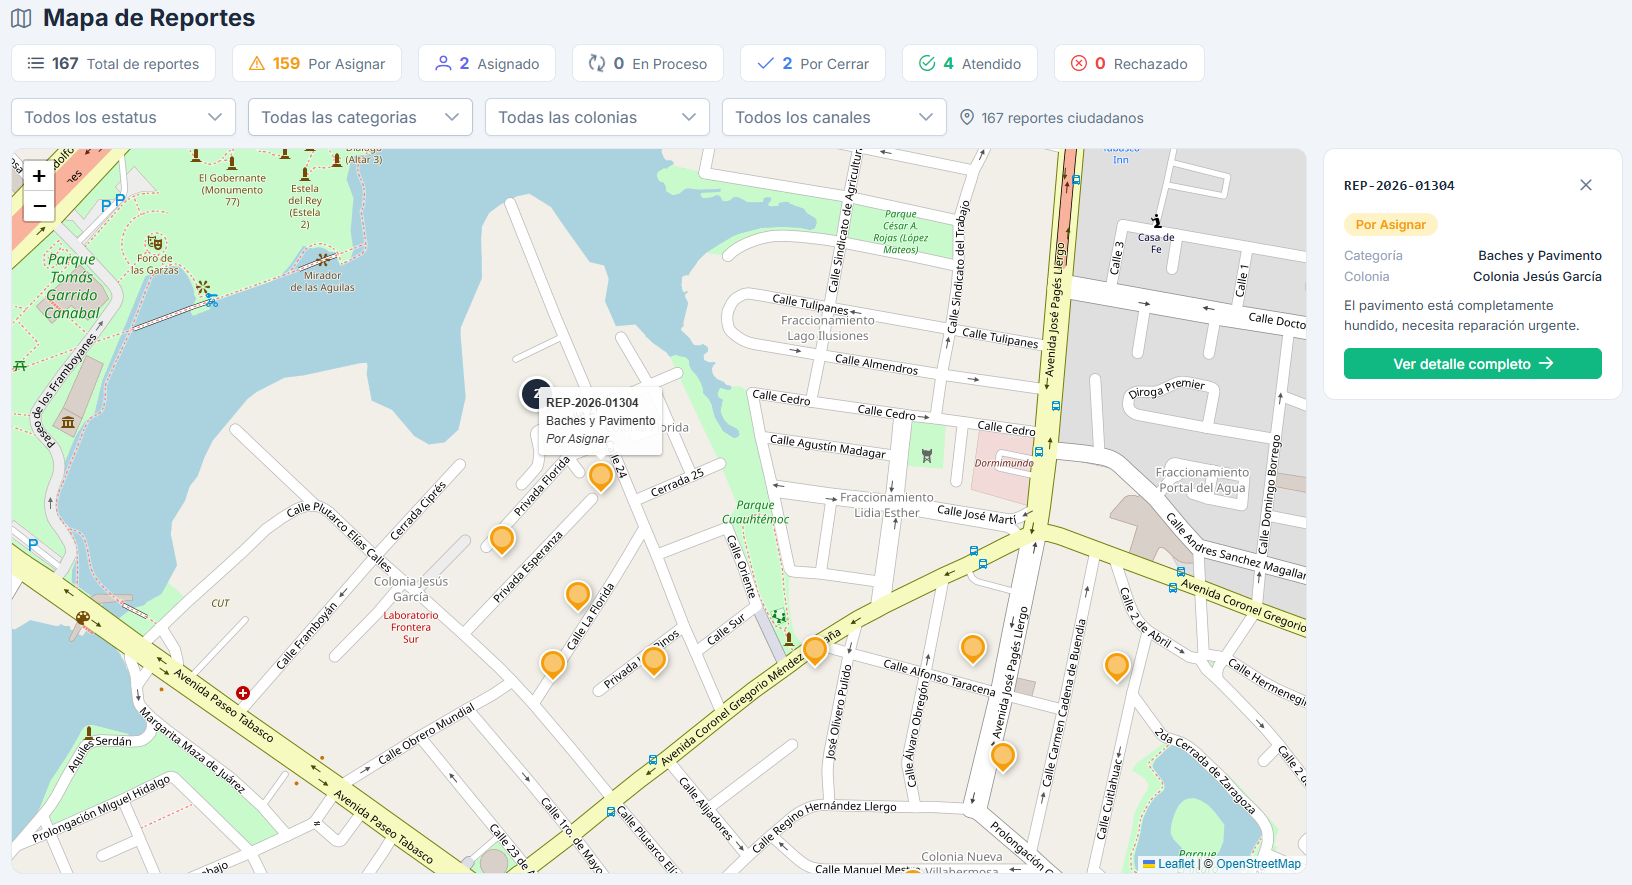Open the Todos los estatus dropdown
The width and height of the screenshot is (1632, 885).
tap(123, 117)
